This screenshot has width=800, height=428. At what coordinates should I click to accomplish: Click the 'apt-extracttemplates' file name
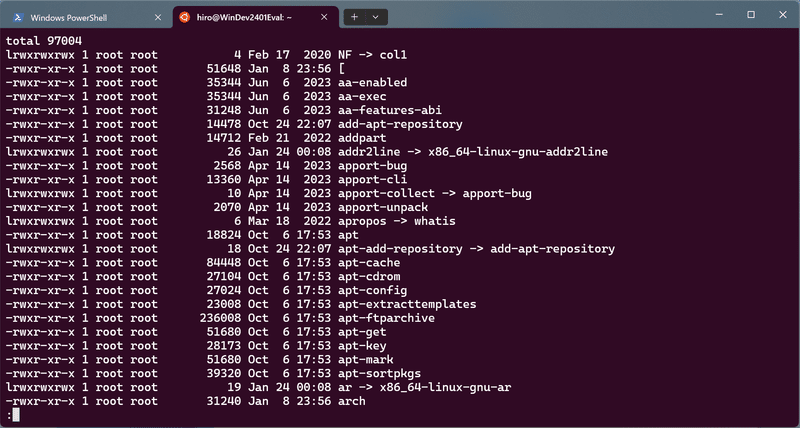point(407,304)
